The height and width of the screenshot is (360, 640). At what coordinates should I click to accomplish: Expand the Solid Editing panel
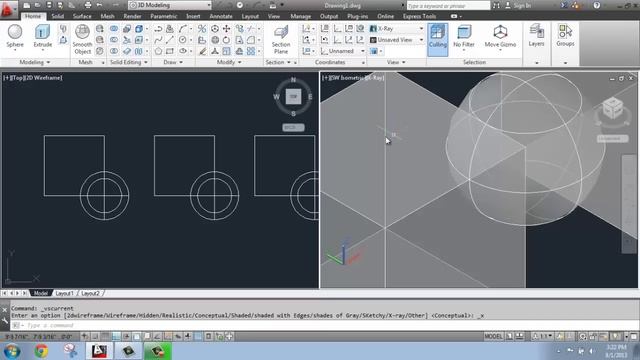(x=129, y=62)
